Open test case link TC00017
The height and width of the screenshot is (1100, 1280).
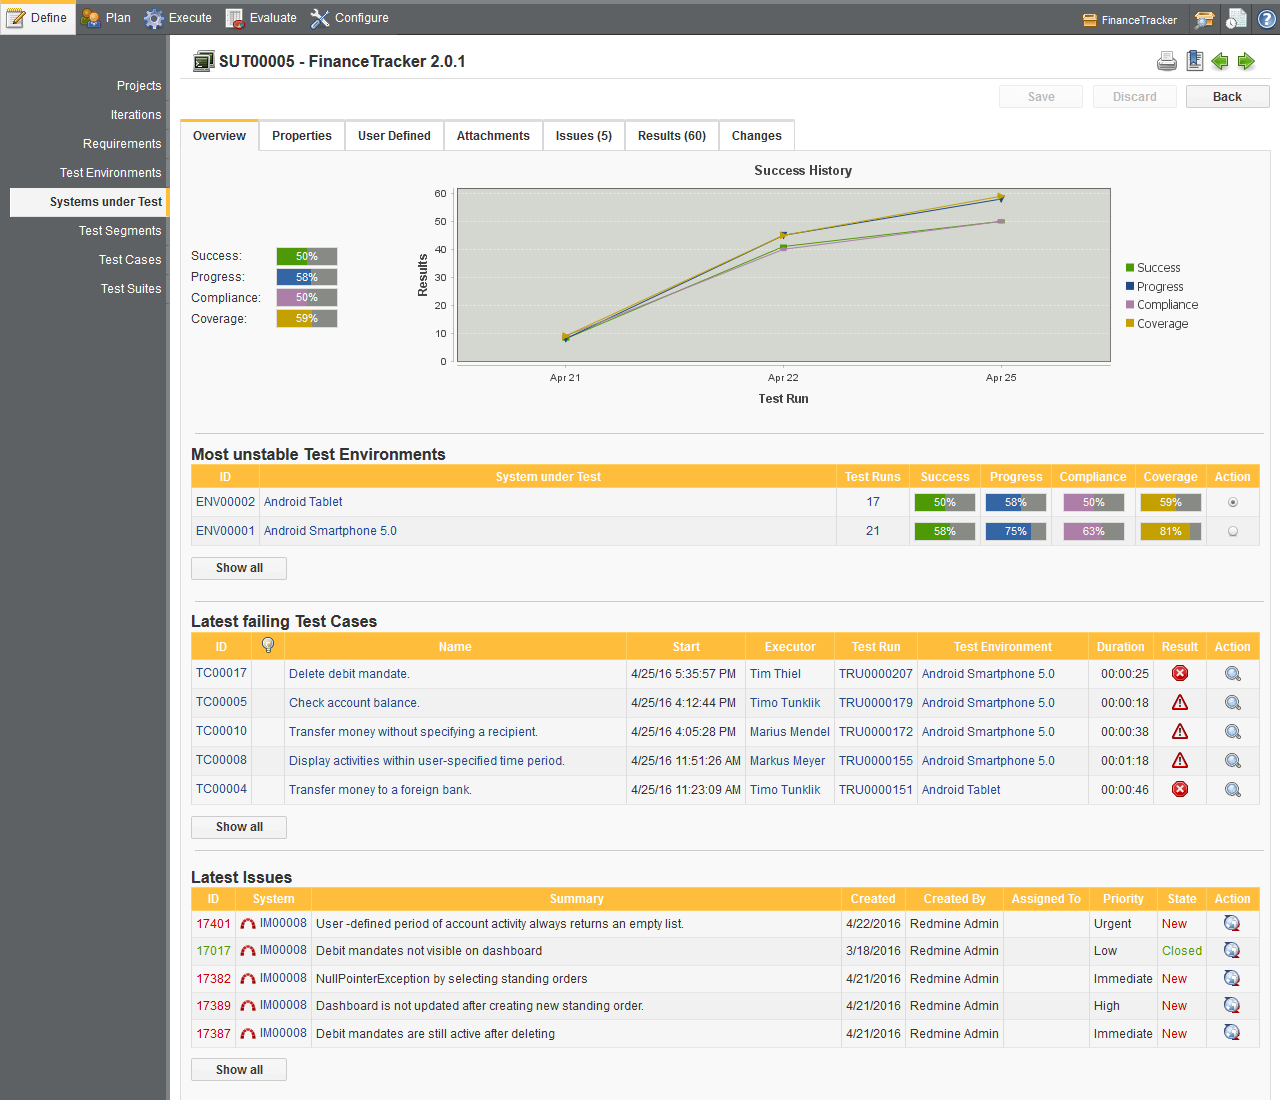[x=221, y=673]
